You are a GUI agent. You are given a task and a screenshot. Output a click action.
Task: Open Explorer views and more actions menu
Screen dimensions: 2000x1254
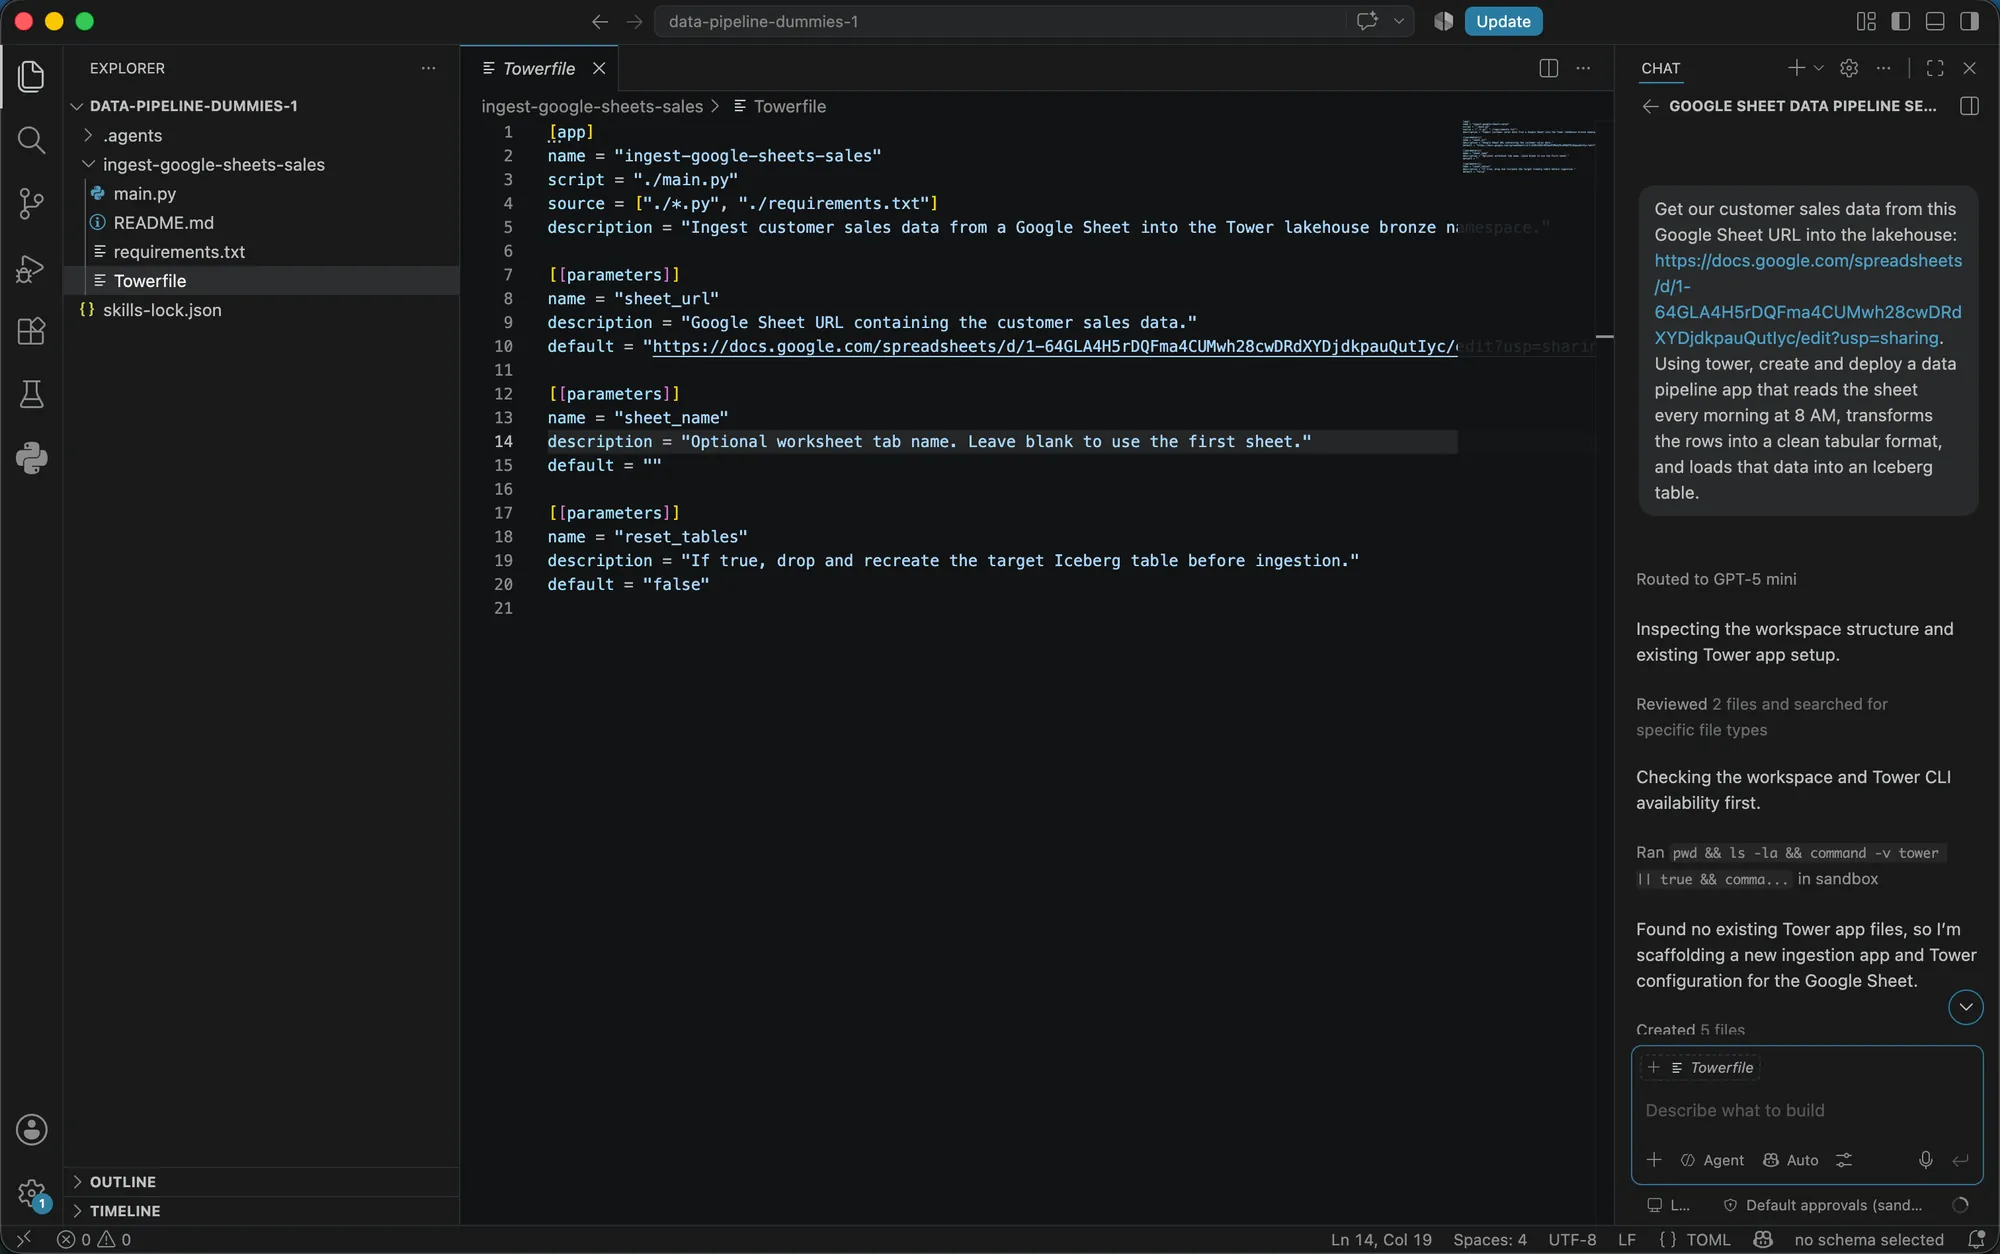click(x=428, y=68)
